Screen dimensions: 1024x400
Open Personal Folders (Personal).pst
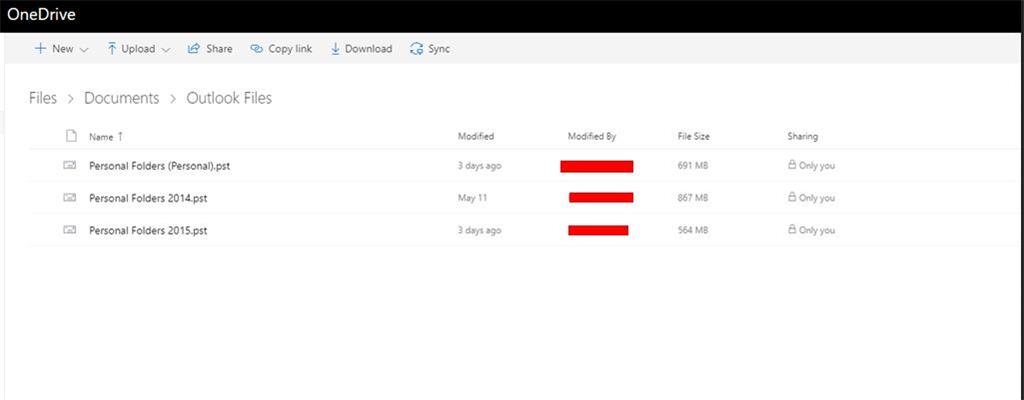coord(159,166)
